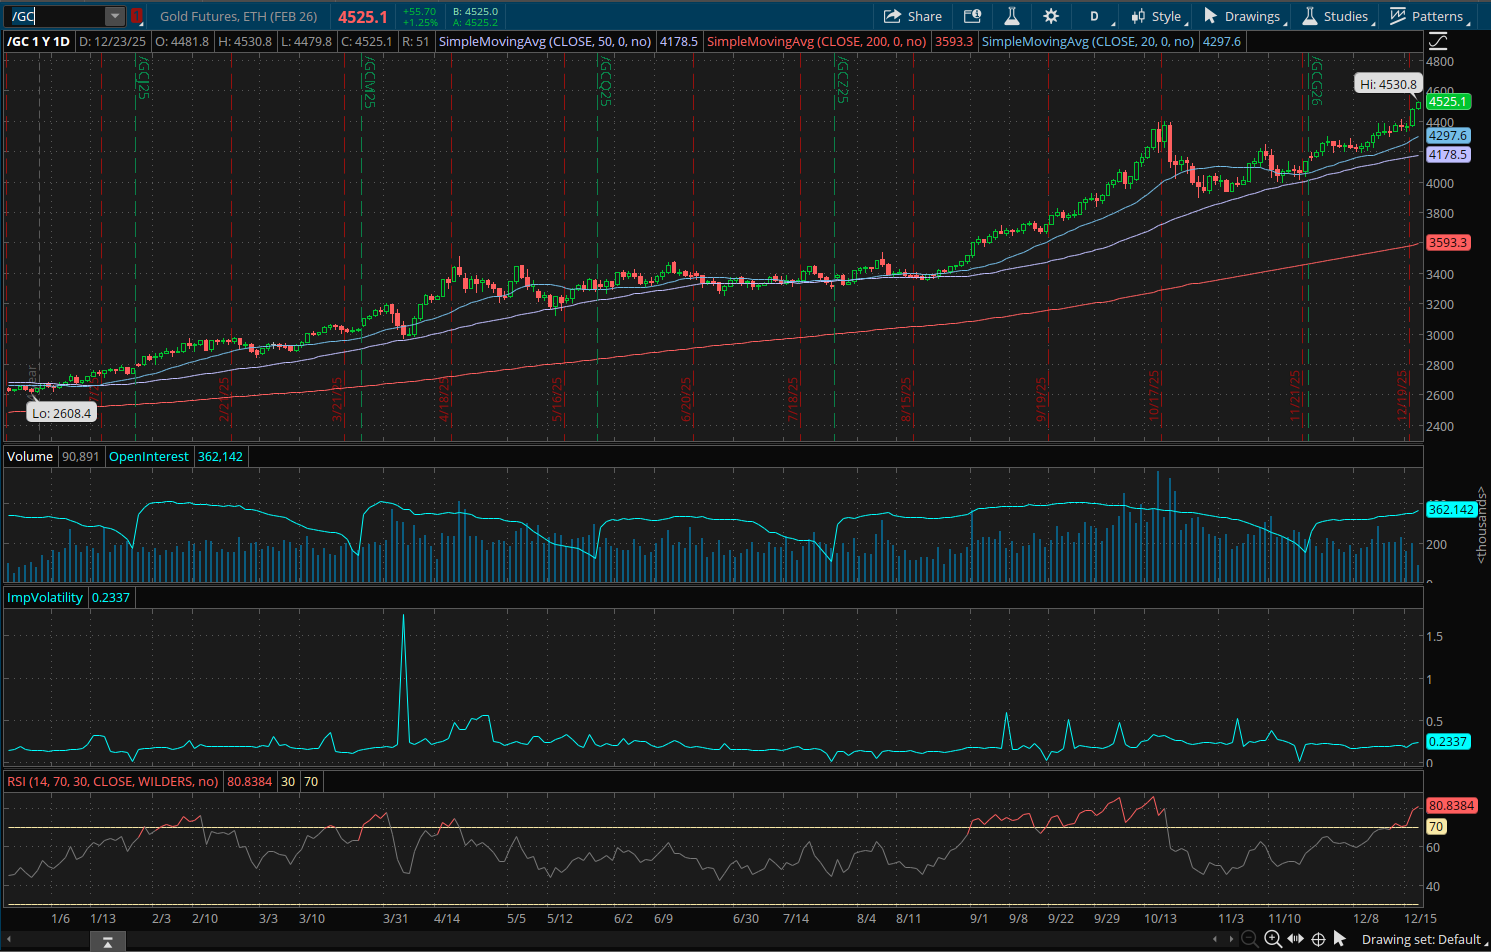Click the zoom-in magnifier at bottom right

pyautogui.click(x=1272, y=939)
